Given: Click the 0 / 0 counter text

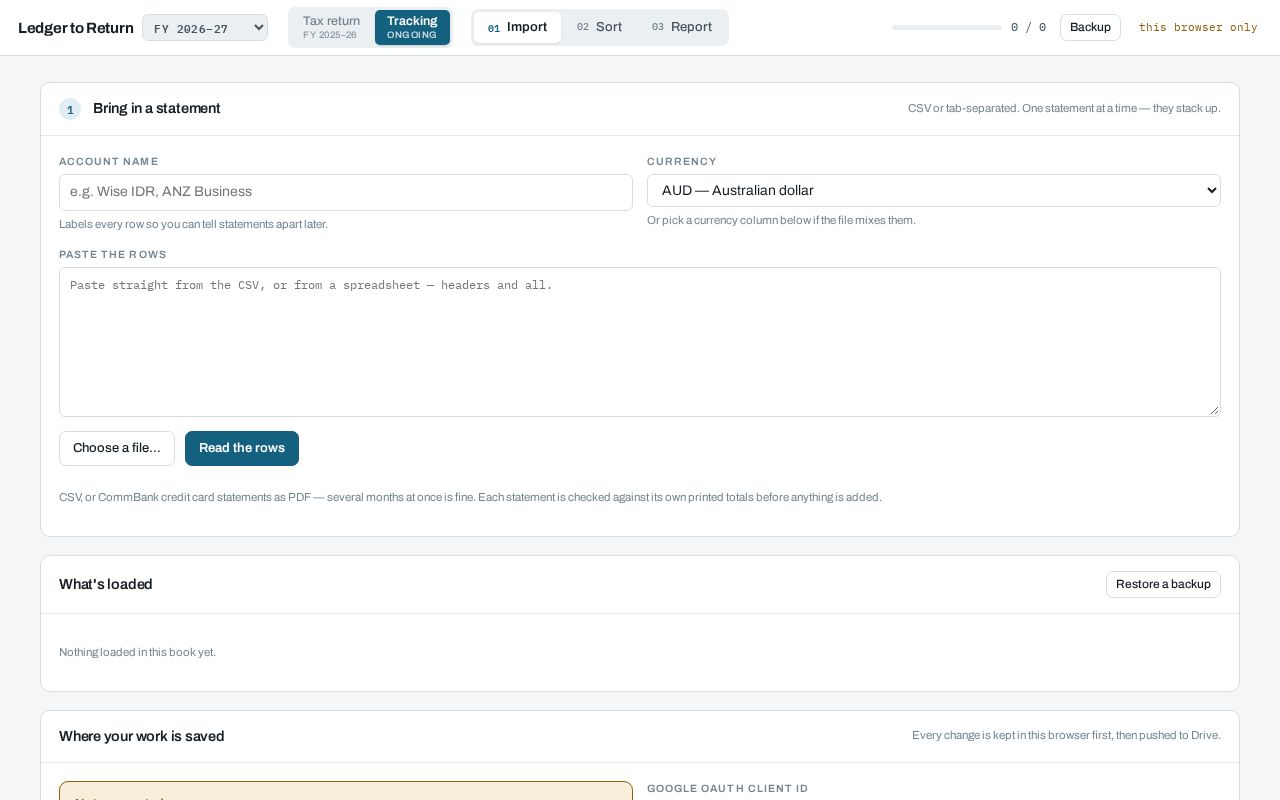Looking at the screenshot, I should (1028, 28).
